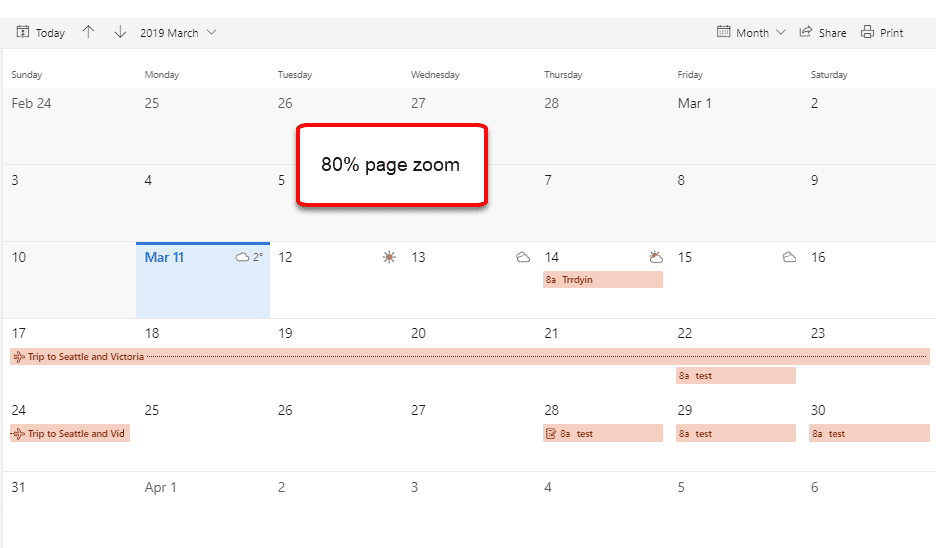The height and width of the screenshot is (548, 936).
Task: Click the partly sunny icon on March 14
Action: [x=655, y=257]
